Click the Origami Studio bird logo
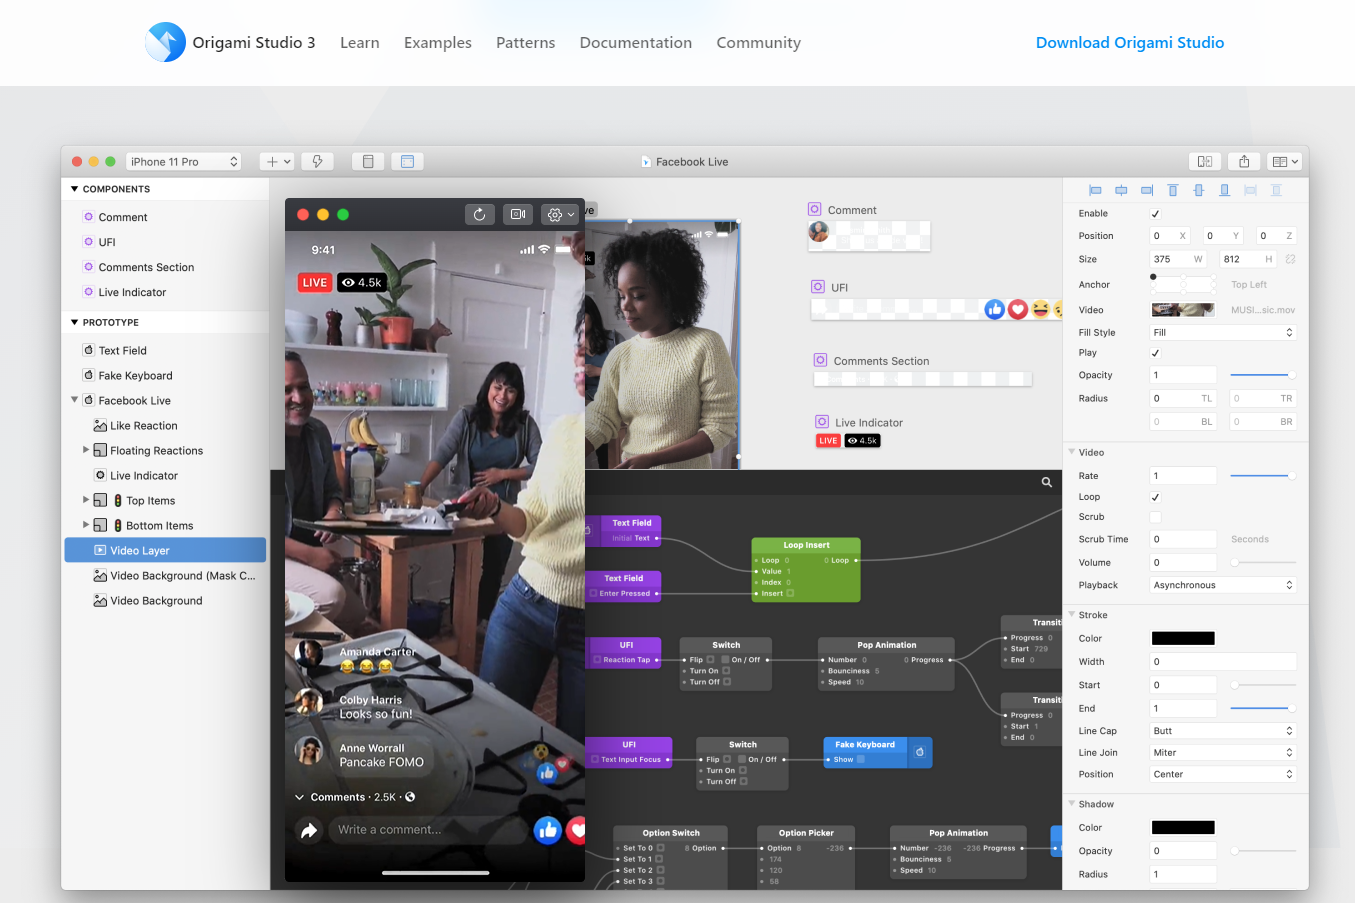The width and height of the screenshot is (1355, 903). tap(165, 42)
